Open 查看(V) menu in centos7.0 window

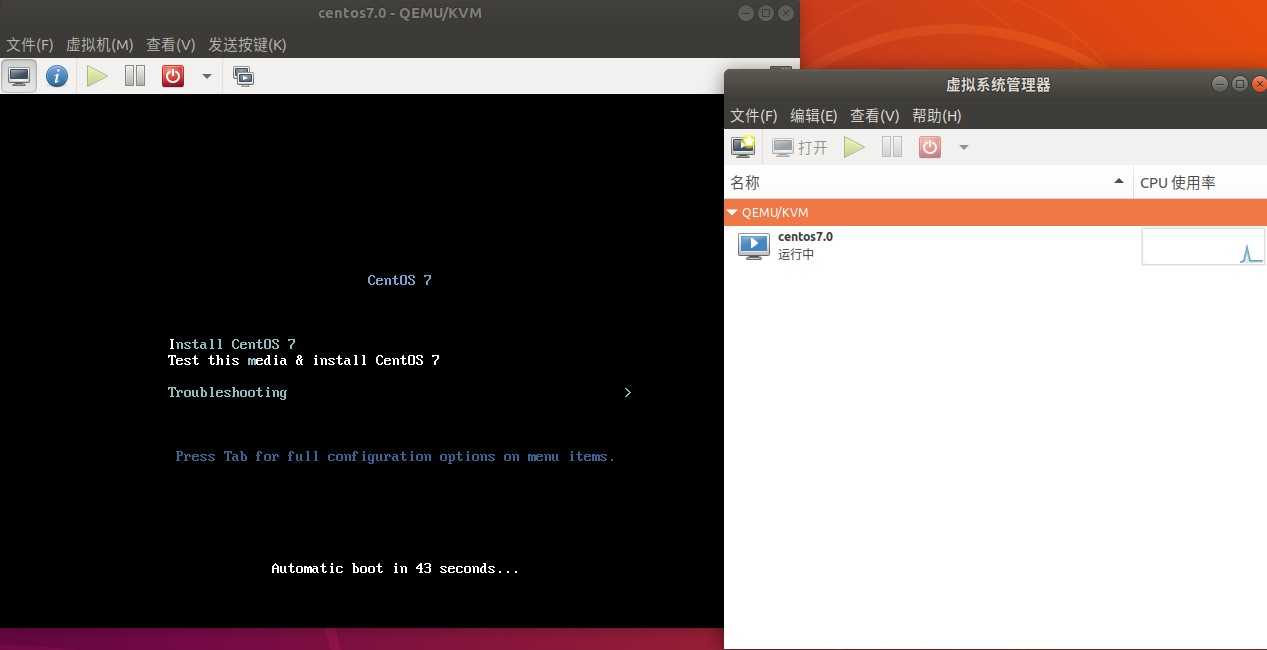pyautogui.click(x=170, y=45)
